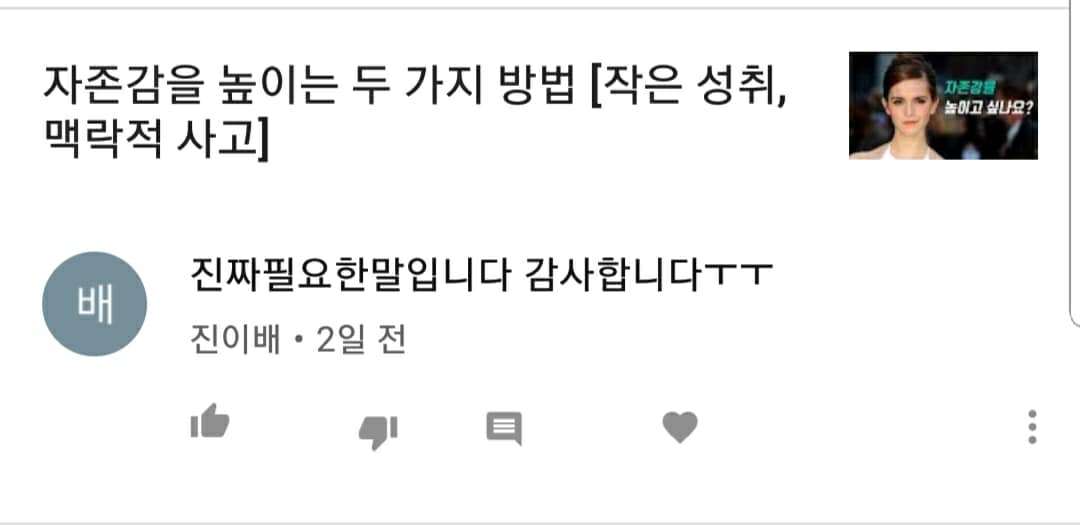Image resolution: width=1080 pixels, height=525 pixels.
Task: Click the 2일 전 timestamp
Action: 361,340
